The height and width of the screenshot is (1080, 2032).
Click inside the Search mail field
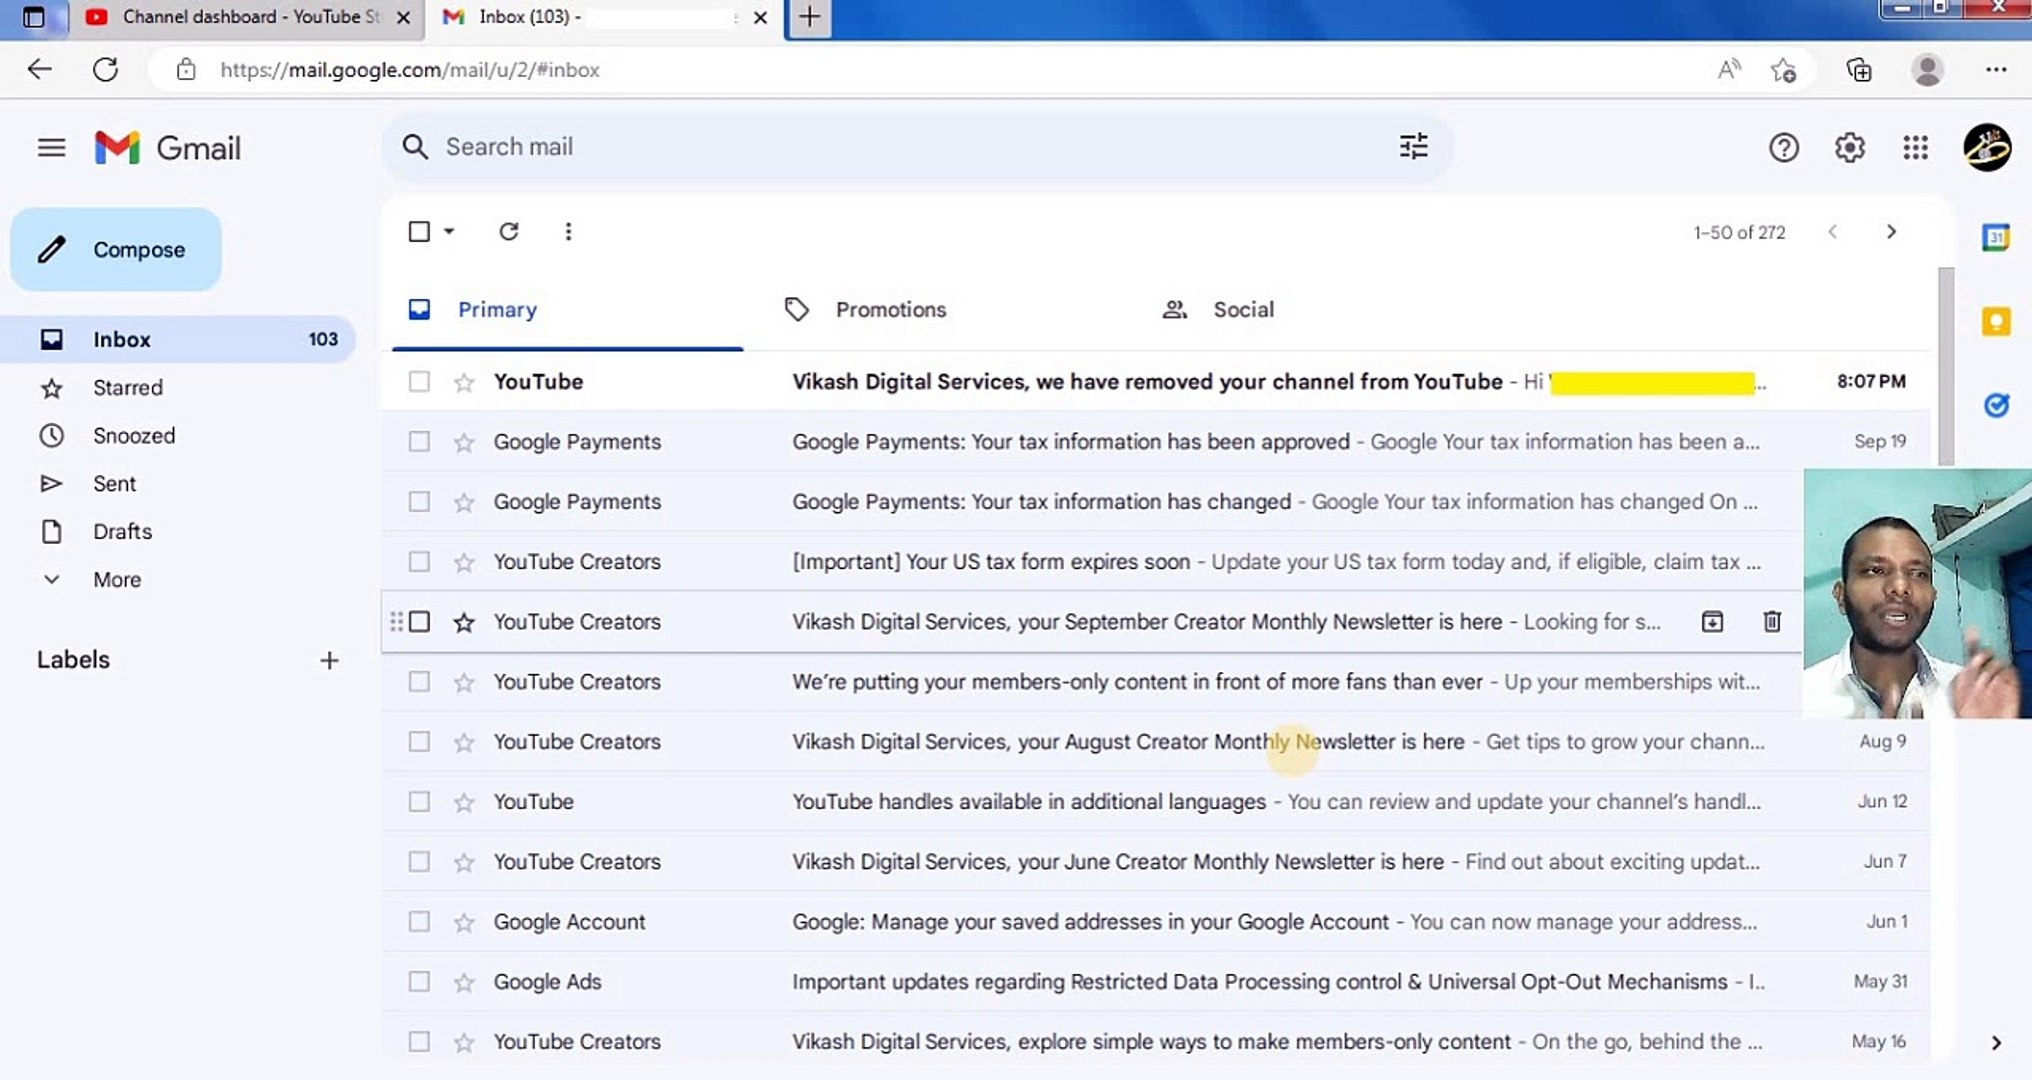(700, 147)
